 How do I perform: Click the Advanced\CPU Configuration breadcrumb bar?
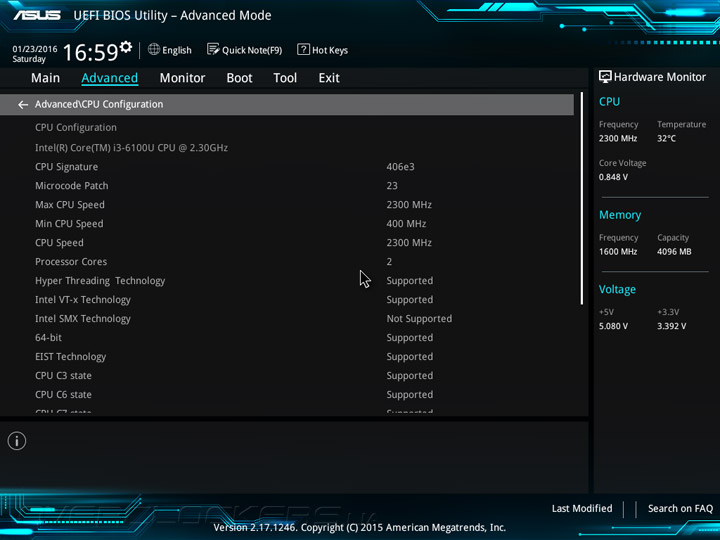tap(287, 104)
